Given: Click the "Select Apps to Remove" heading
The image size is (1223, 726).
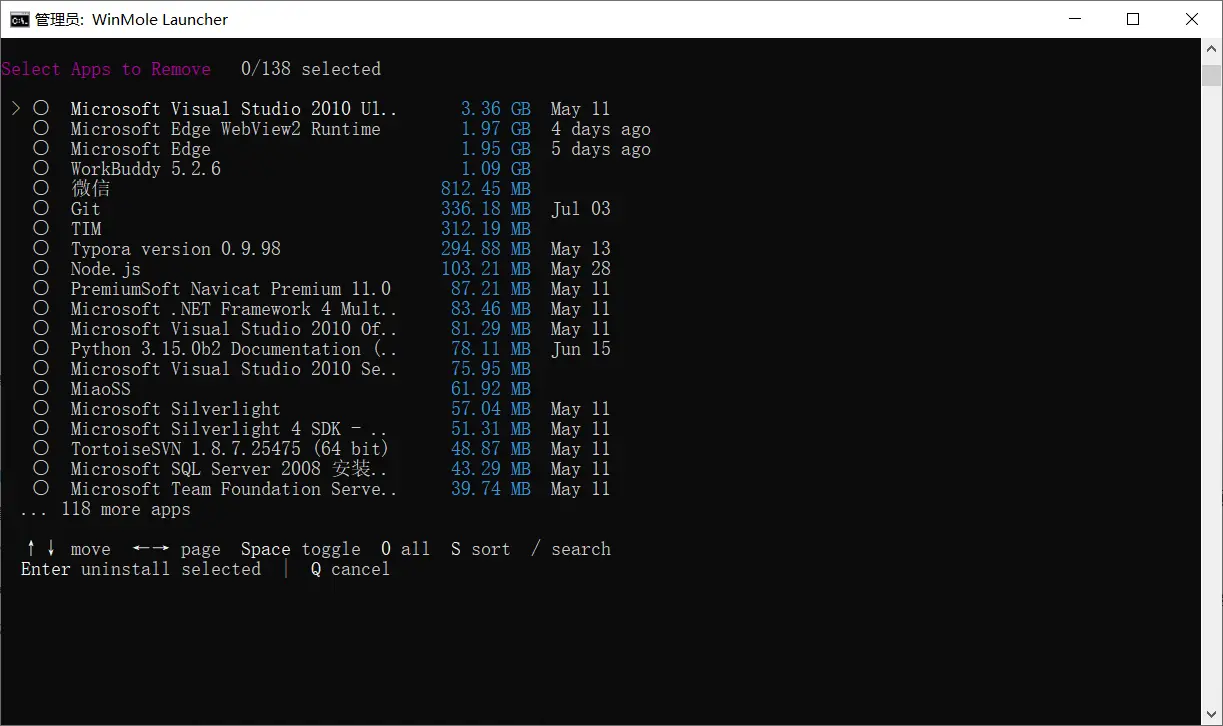Looking at the screenshot, I should click(106, 69).
